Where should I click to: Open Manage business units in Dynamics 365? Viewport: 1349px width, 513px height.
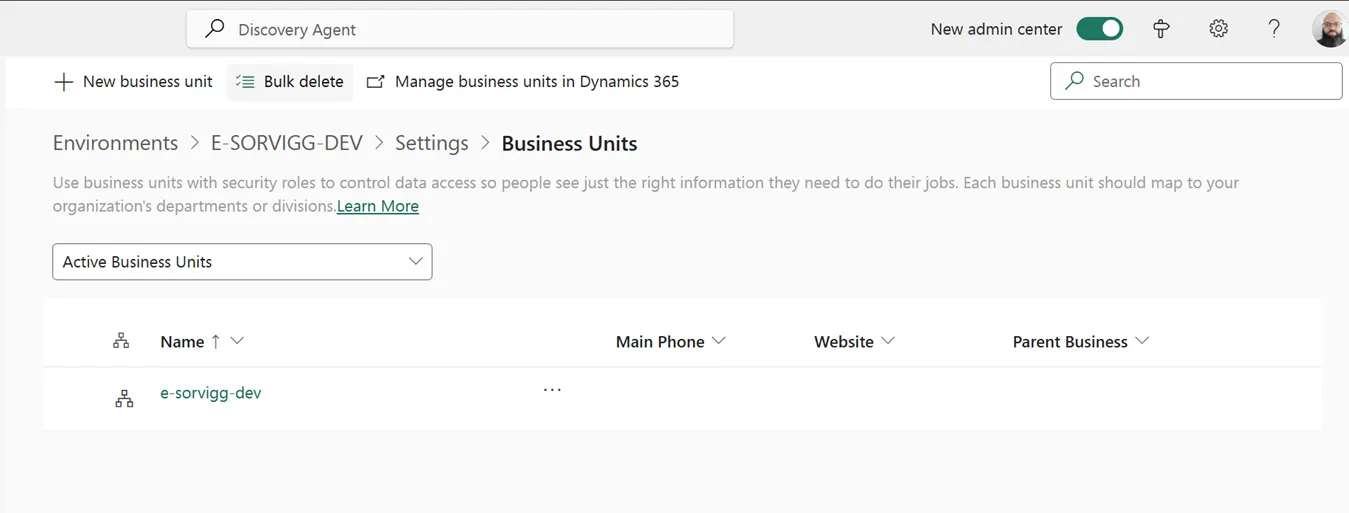pos(523,82)
